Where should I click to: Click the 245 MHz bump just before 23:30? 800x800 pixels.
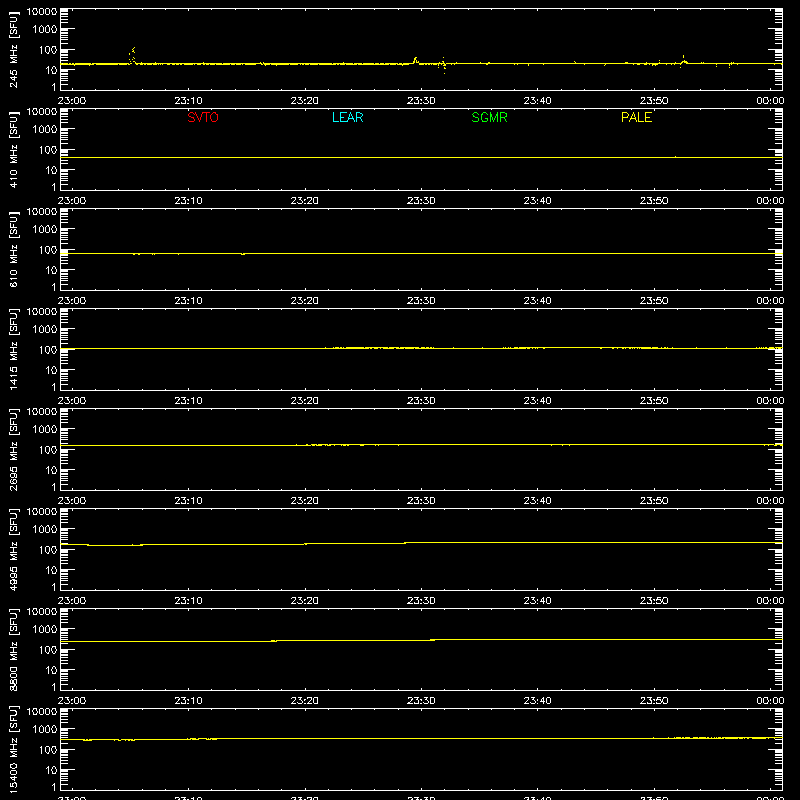coord(416,61)
